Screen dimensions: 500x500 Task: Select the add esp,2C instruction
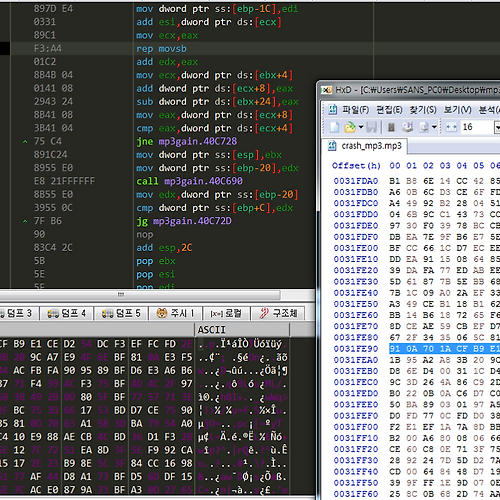point(164,248)
